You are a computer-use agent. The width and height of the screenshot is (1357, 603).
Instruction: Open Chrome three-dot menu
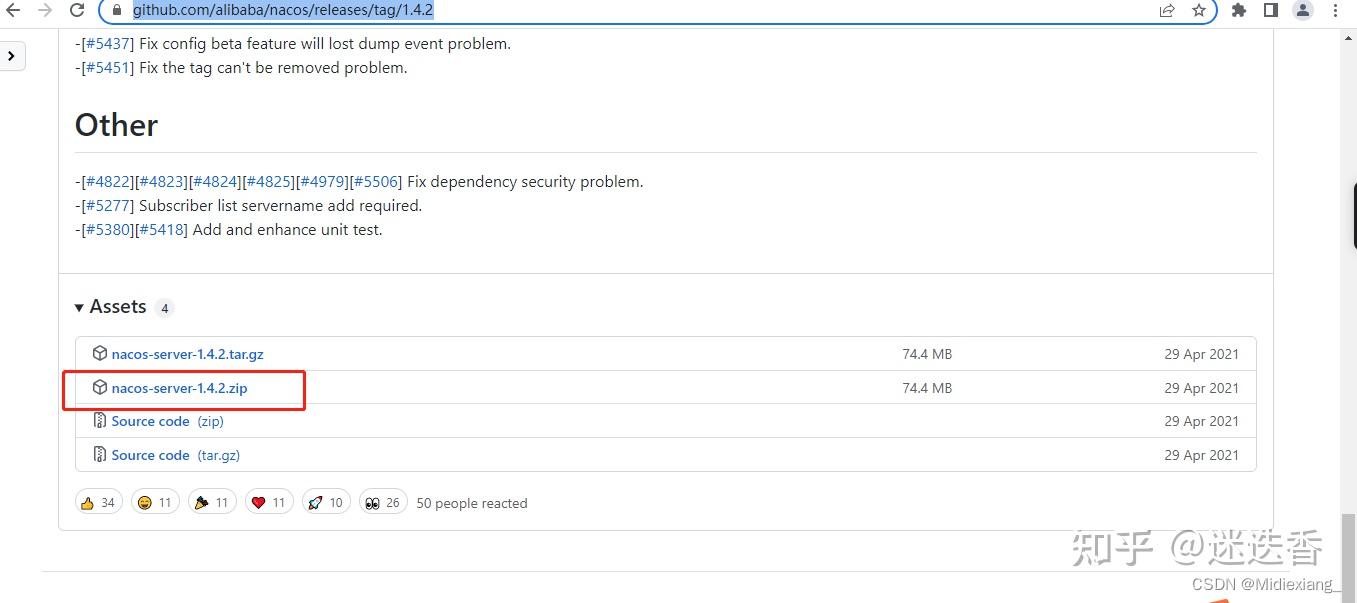point(1335,10)
